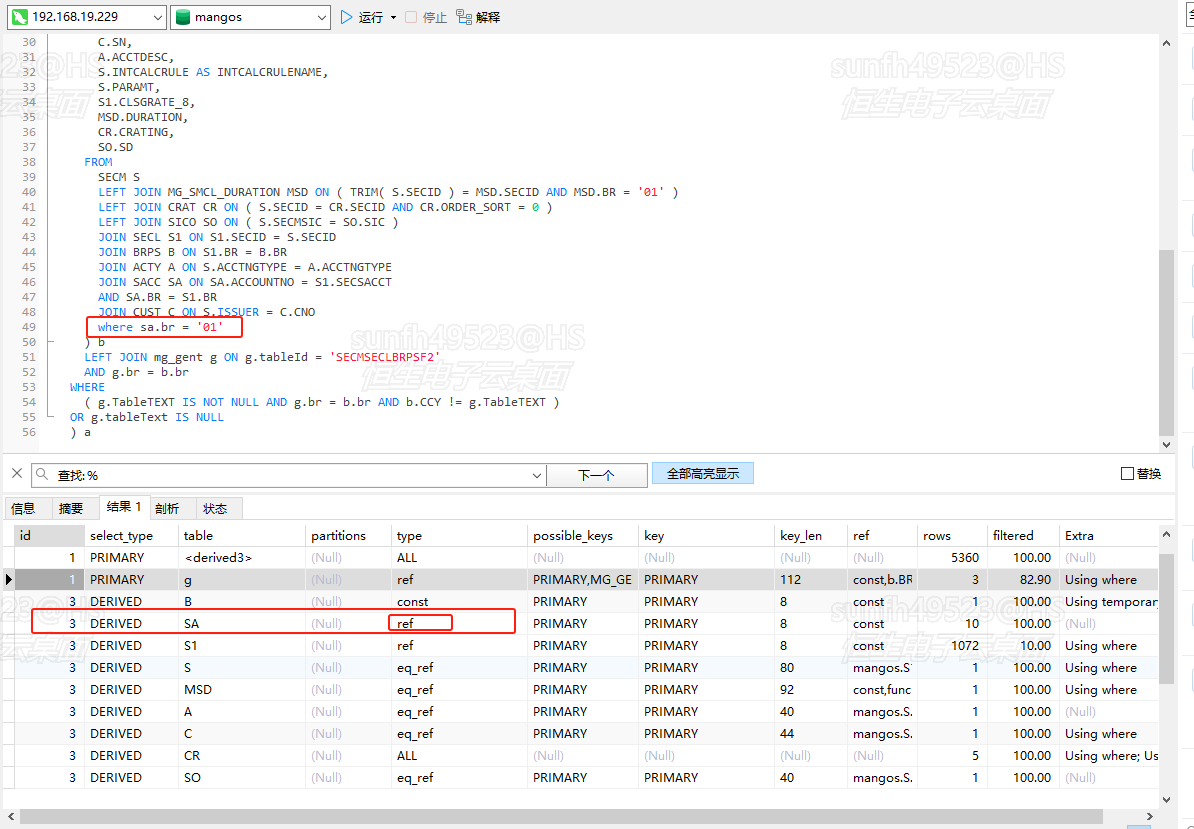Click the magnifier icon in the find box
Viewport: 1194px width, 829px height.
click(x=43, y=475)
